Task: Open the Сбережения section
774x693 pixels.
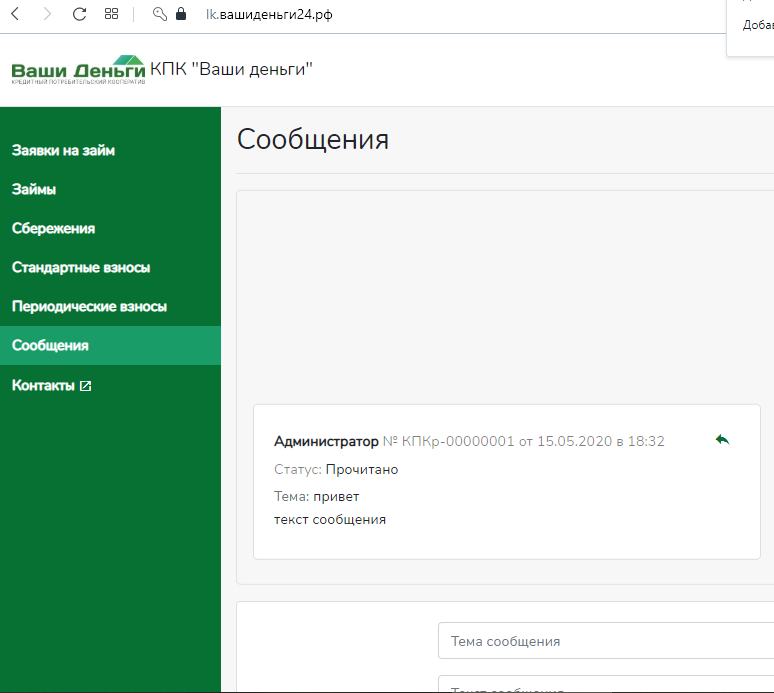Action: pyautogui.click(x=53, y=229)
